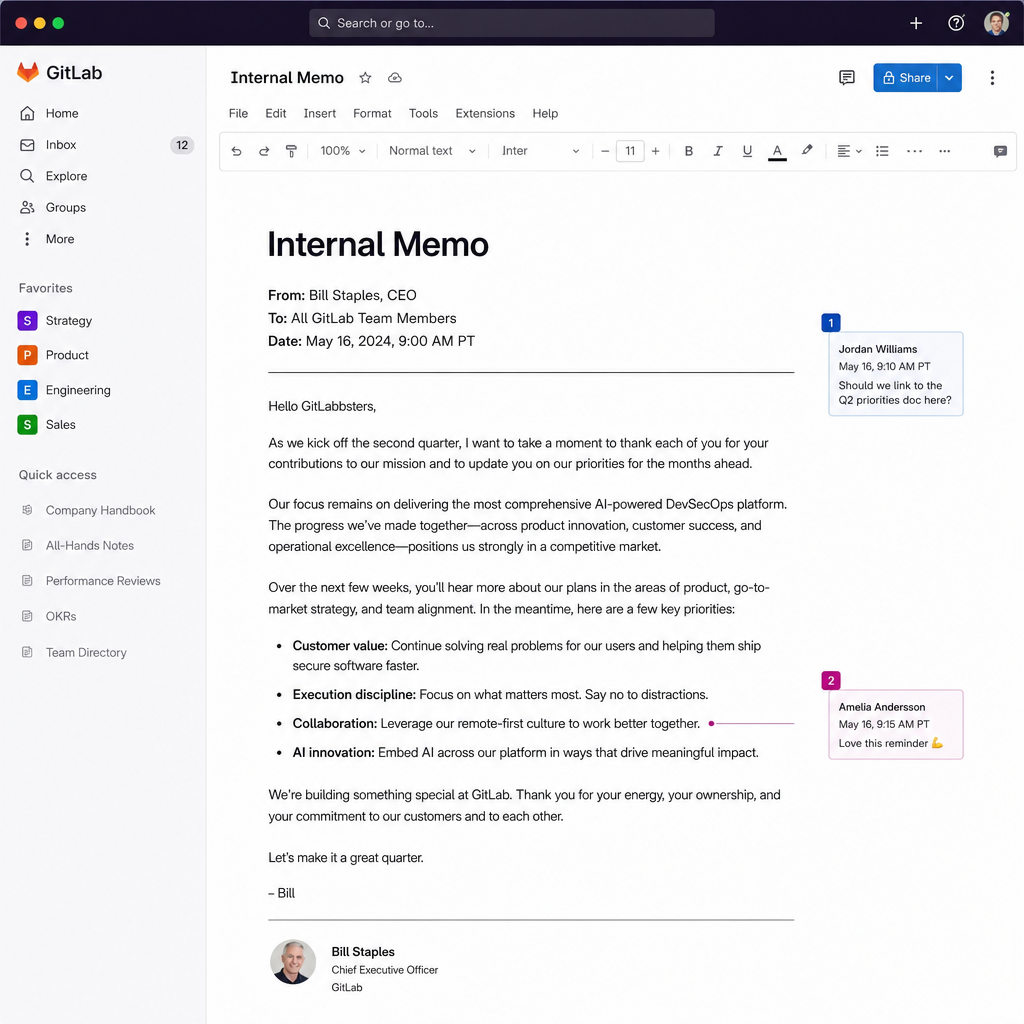Click the Quick access section heading
The height and width of the screenshot is (1024, 1024).
pos(57,475)
